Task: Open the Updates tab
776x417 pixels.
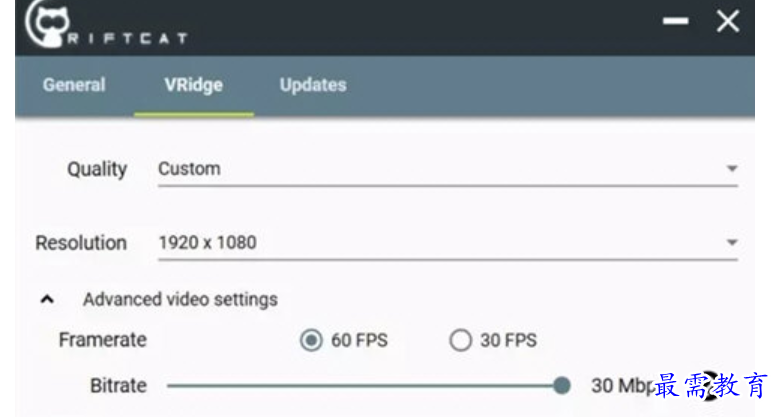Action: coord(313,85)
